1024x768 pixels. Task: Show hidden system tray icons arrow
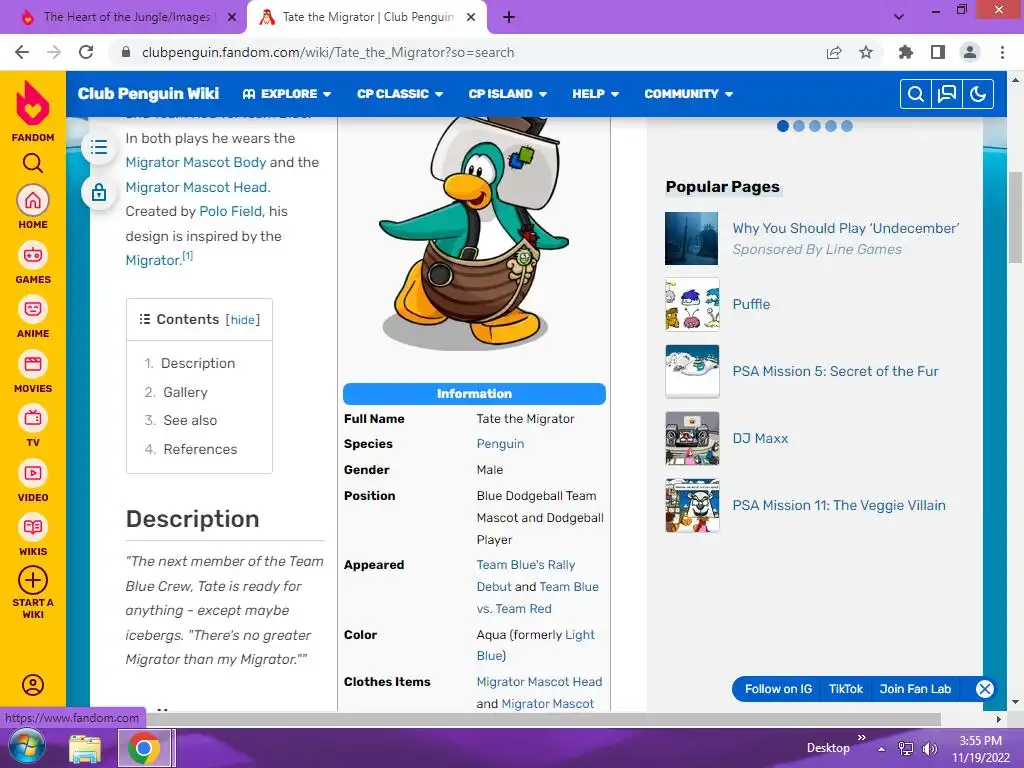[881, 749]
